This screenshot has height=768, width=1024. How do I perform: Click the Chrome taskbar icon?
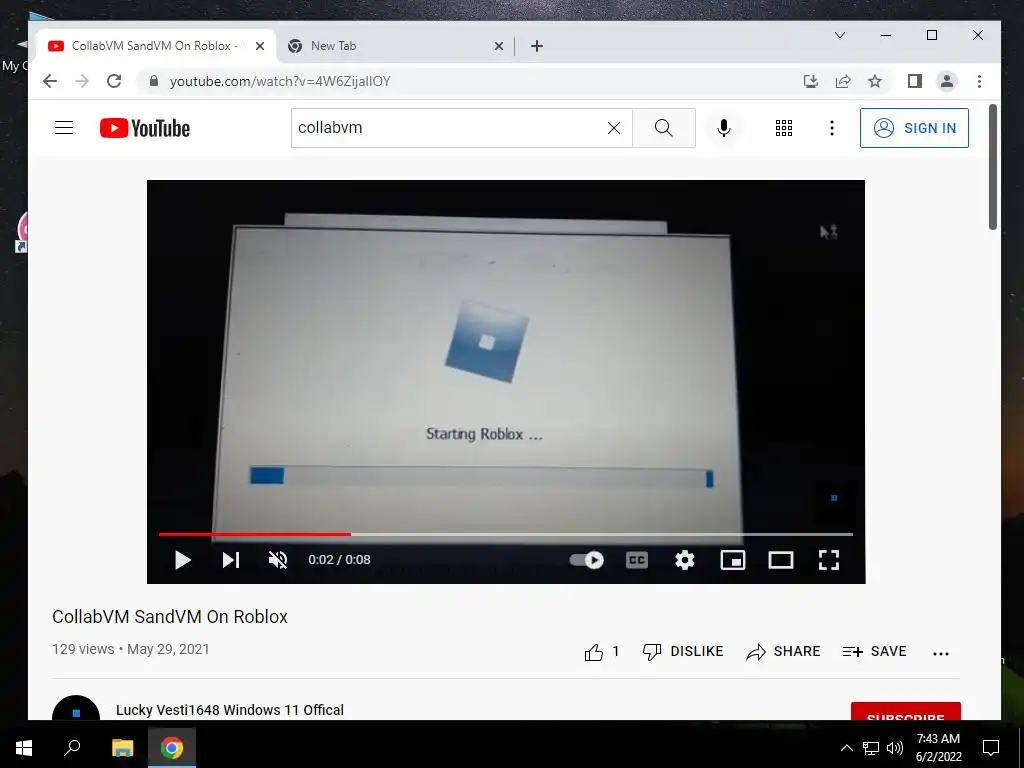coord(172,748)
